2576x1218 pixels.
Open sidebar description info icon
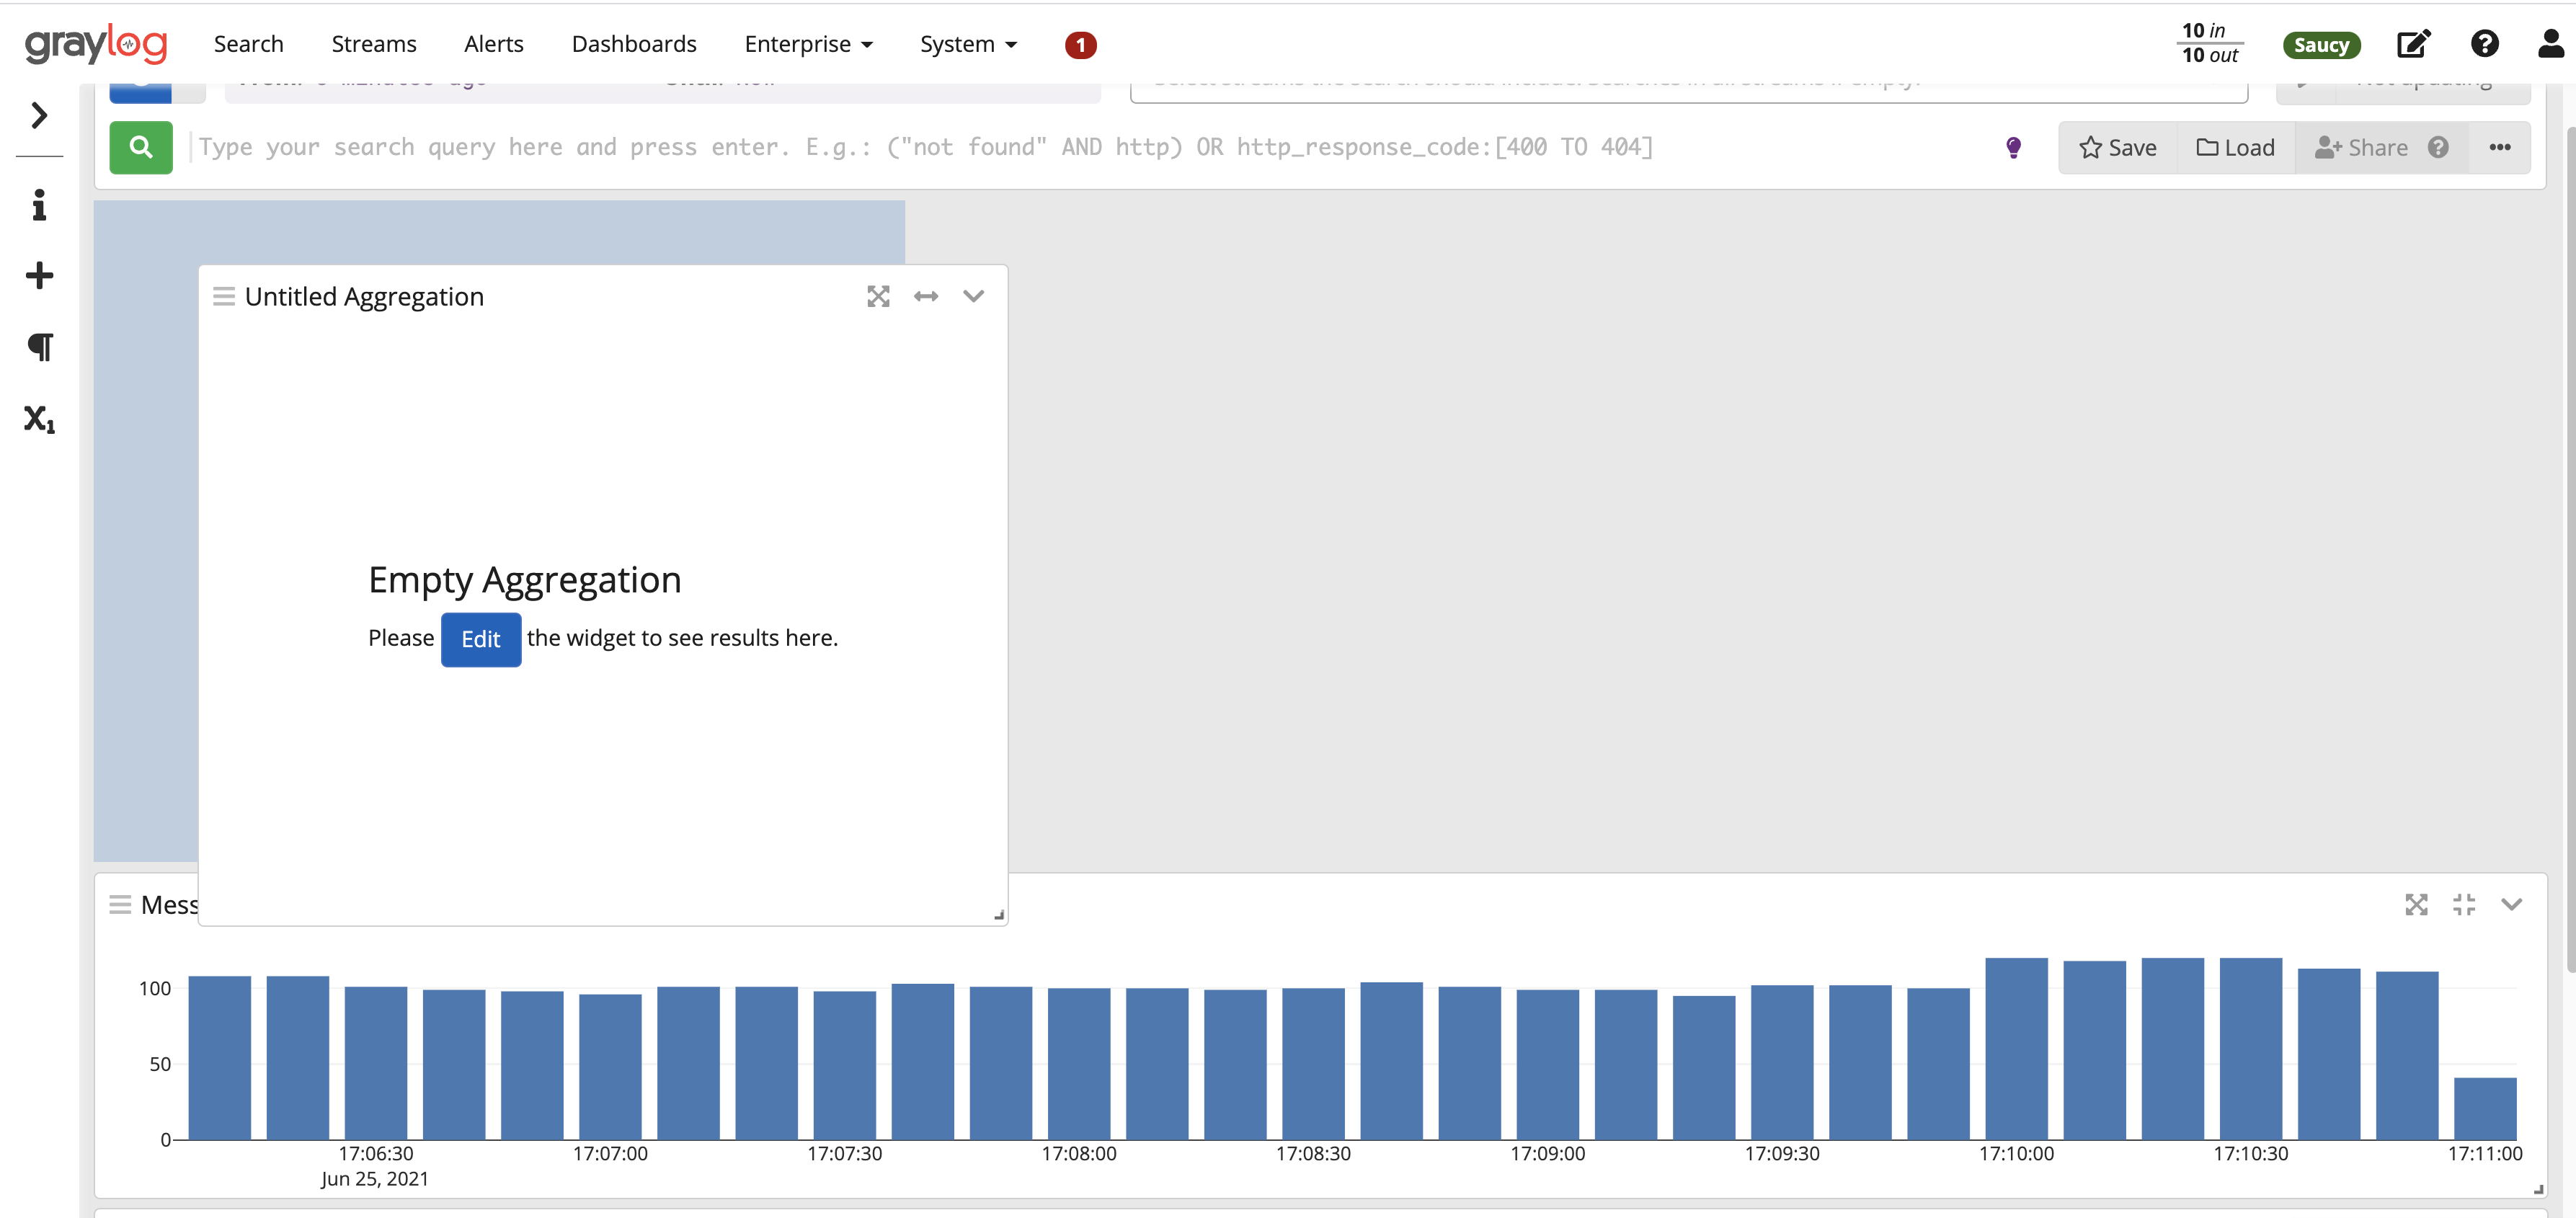39,205
